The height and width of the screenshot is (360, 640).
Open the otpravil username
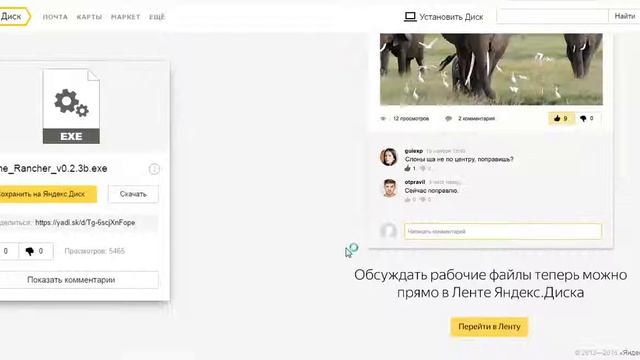415,182
